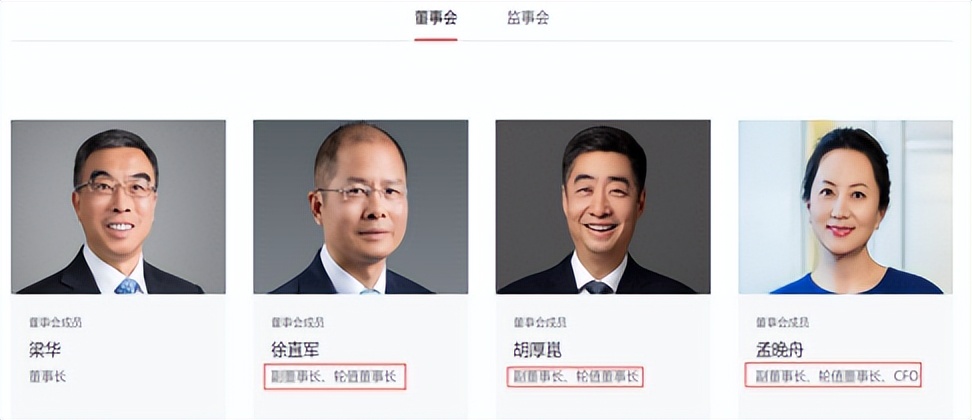
Task: Click 董事会成员 label in 徐直军's card
Action: click(298, 322)
